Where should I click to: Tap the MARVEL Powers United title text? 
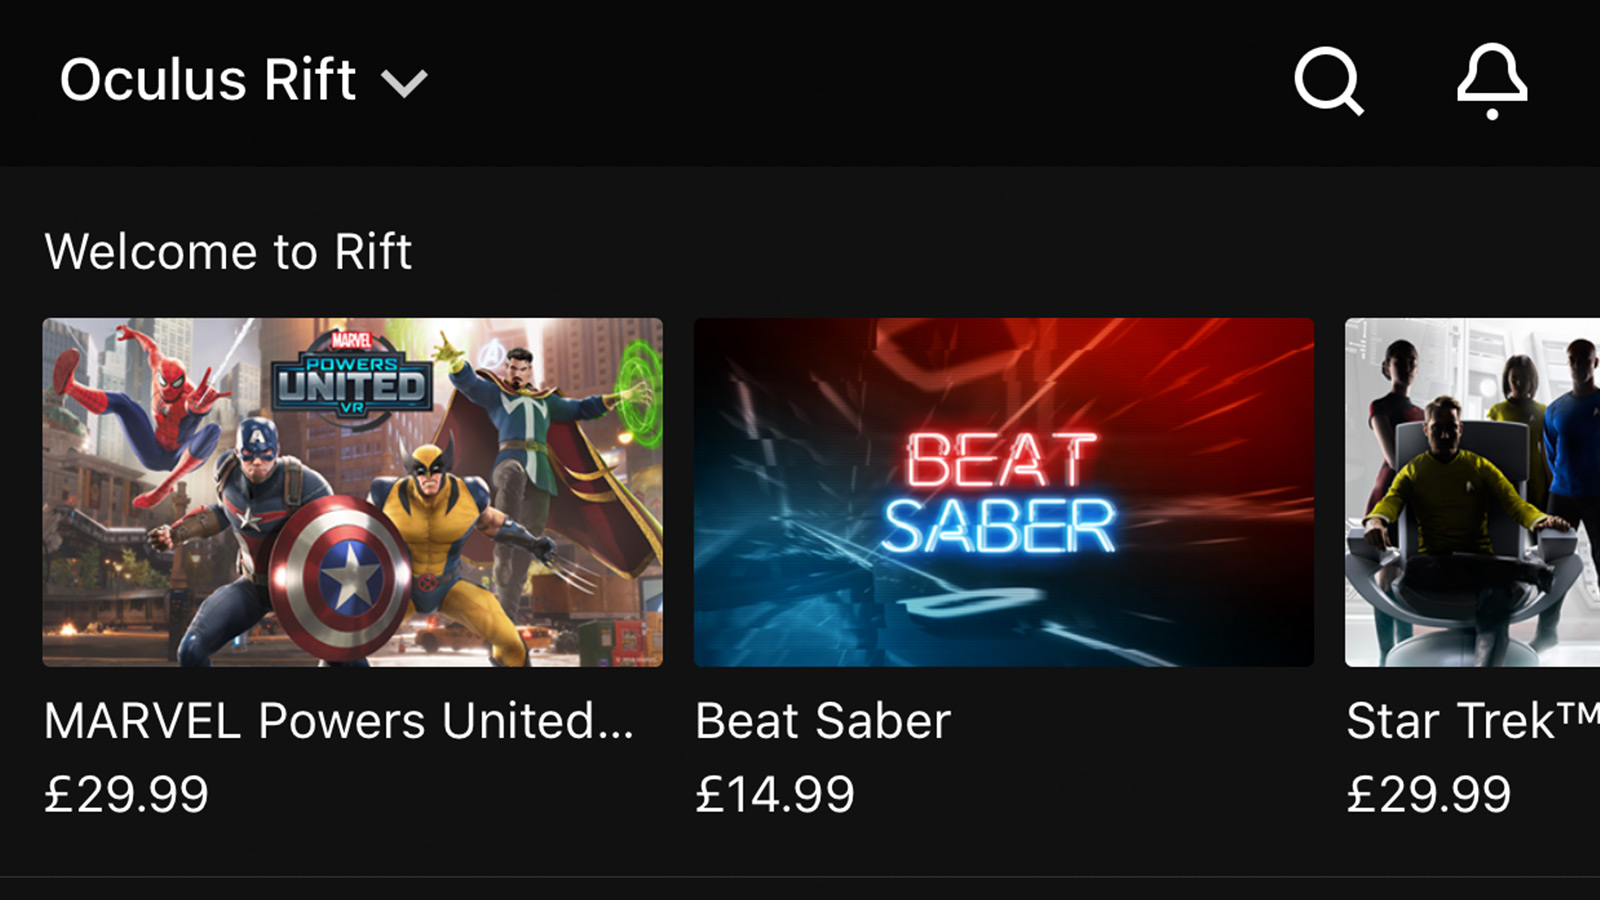click(338, 721)
